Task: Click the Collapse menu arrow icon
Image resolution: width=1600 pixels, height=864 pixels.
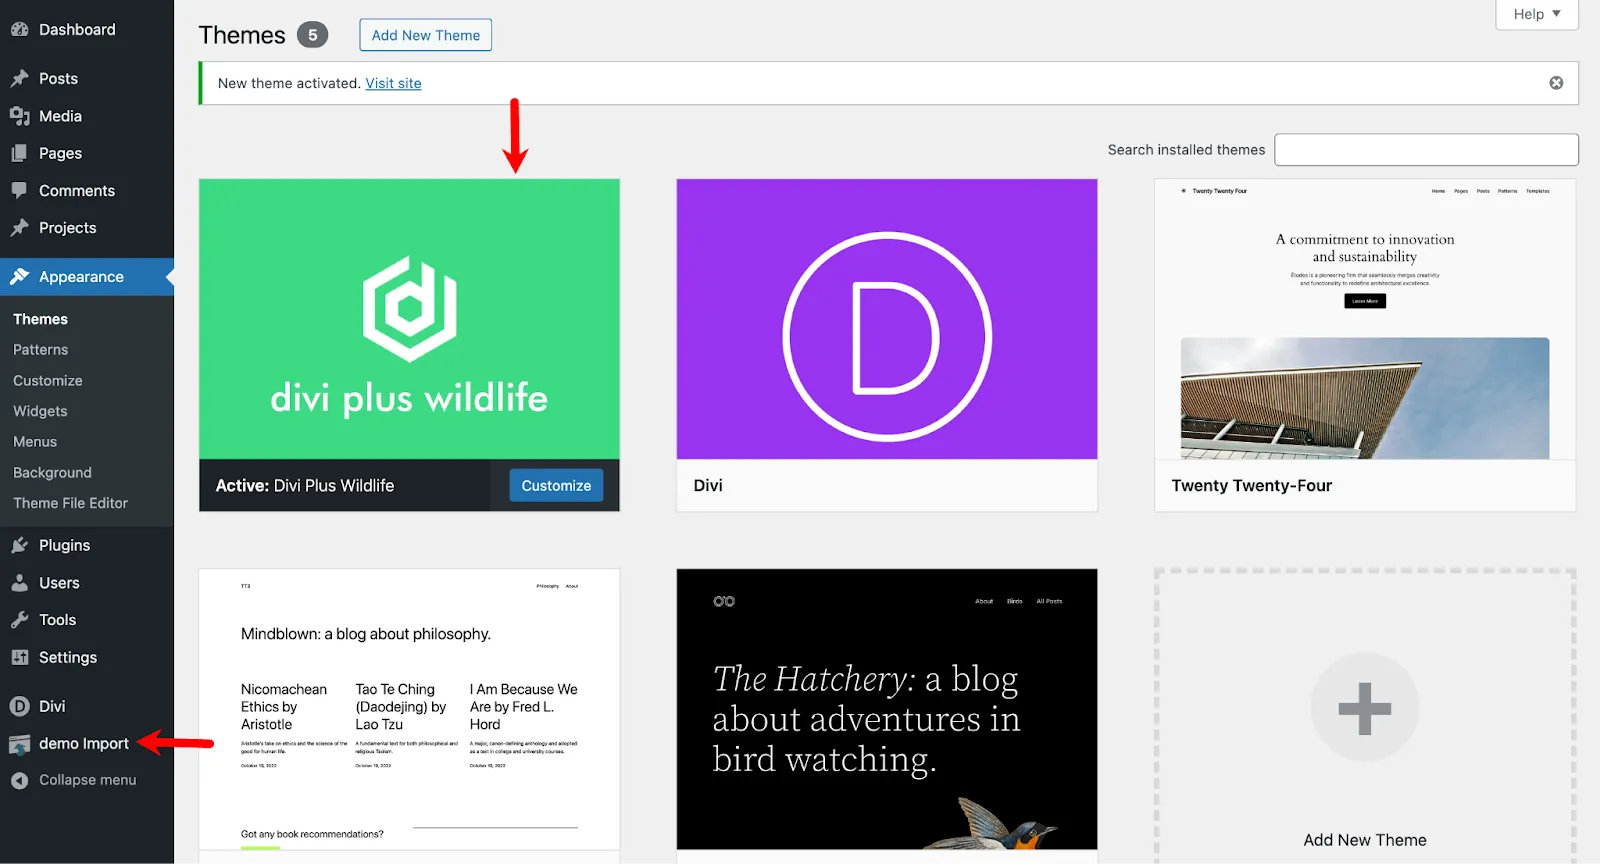Action: [20, 780]
